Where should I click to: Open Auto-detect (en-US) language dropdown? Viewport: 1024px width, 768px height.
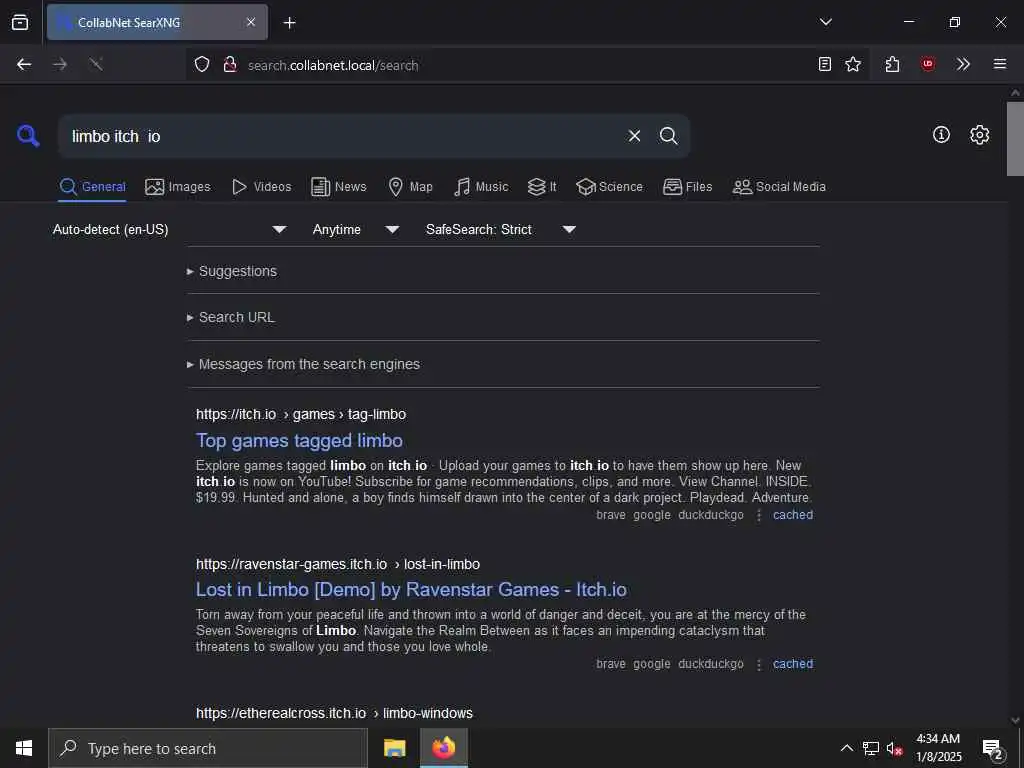click(x=170, y=229)
